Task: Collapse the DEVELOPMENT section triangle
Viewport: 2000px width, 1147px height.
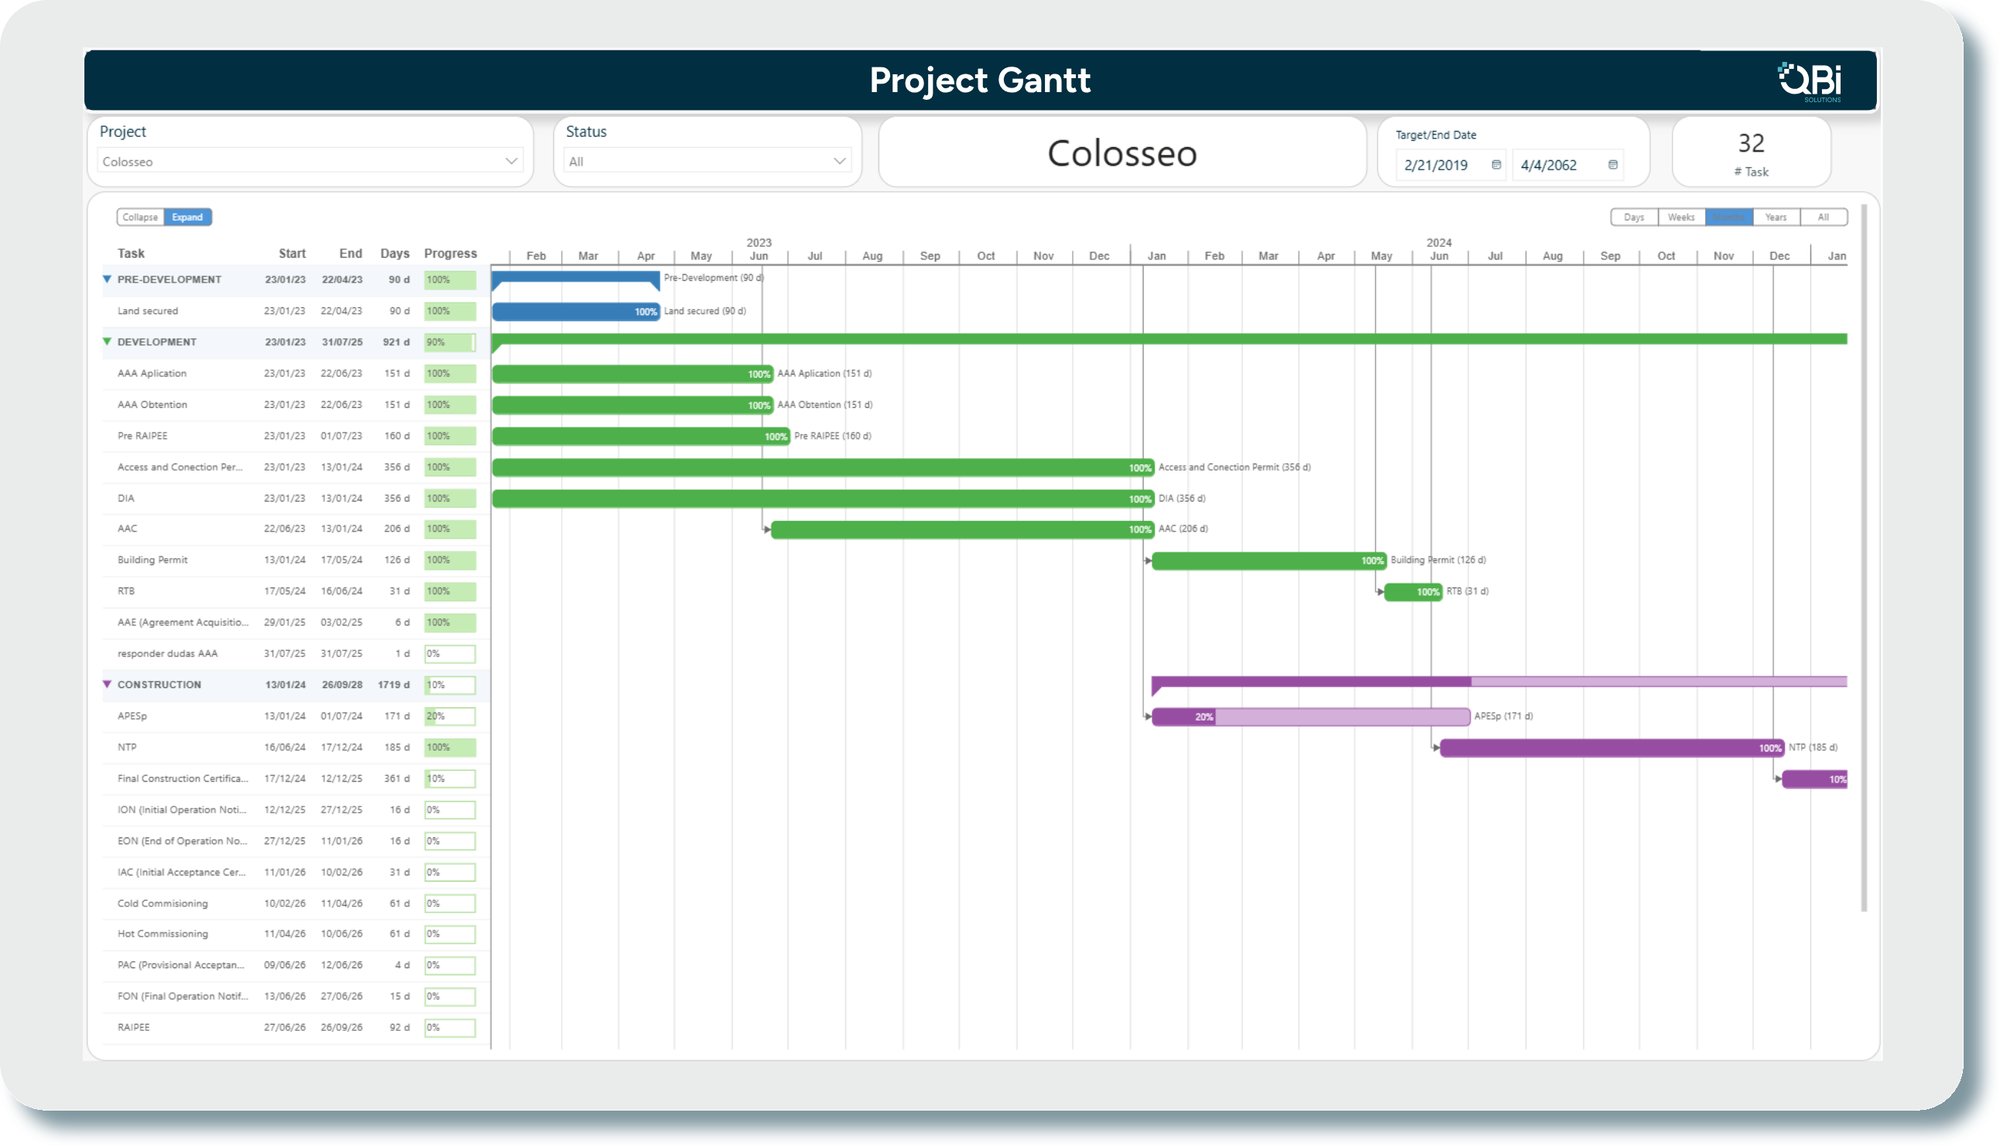Action: [107, 342]
